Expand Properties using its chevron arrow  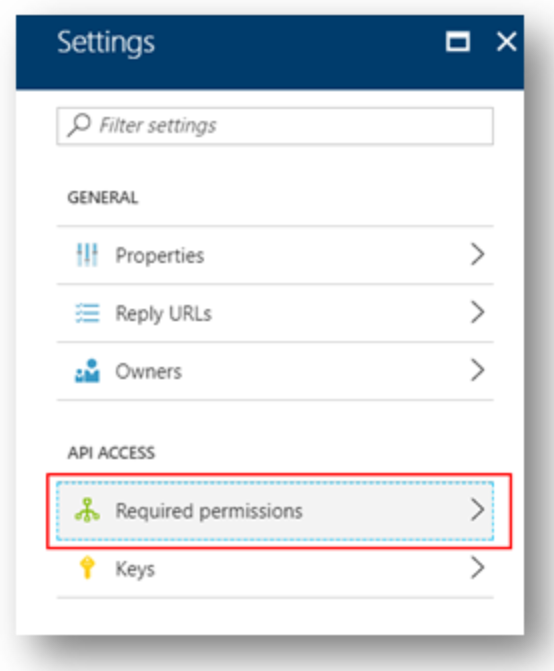[477, 255]
